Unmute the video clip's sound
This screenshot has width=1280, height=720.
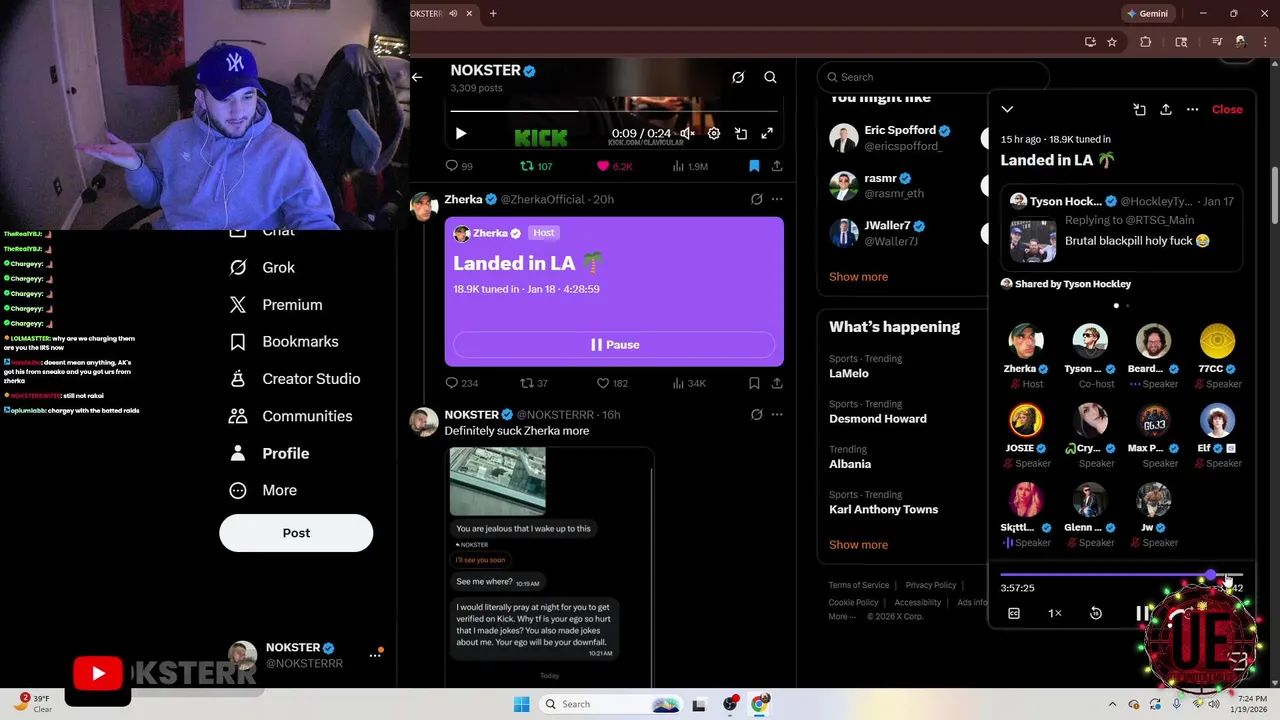[687, 133]
